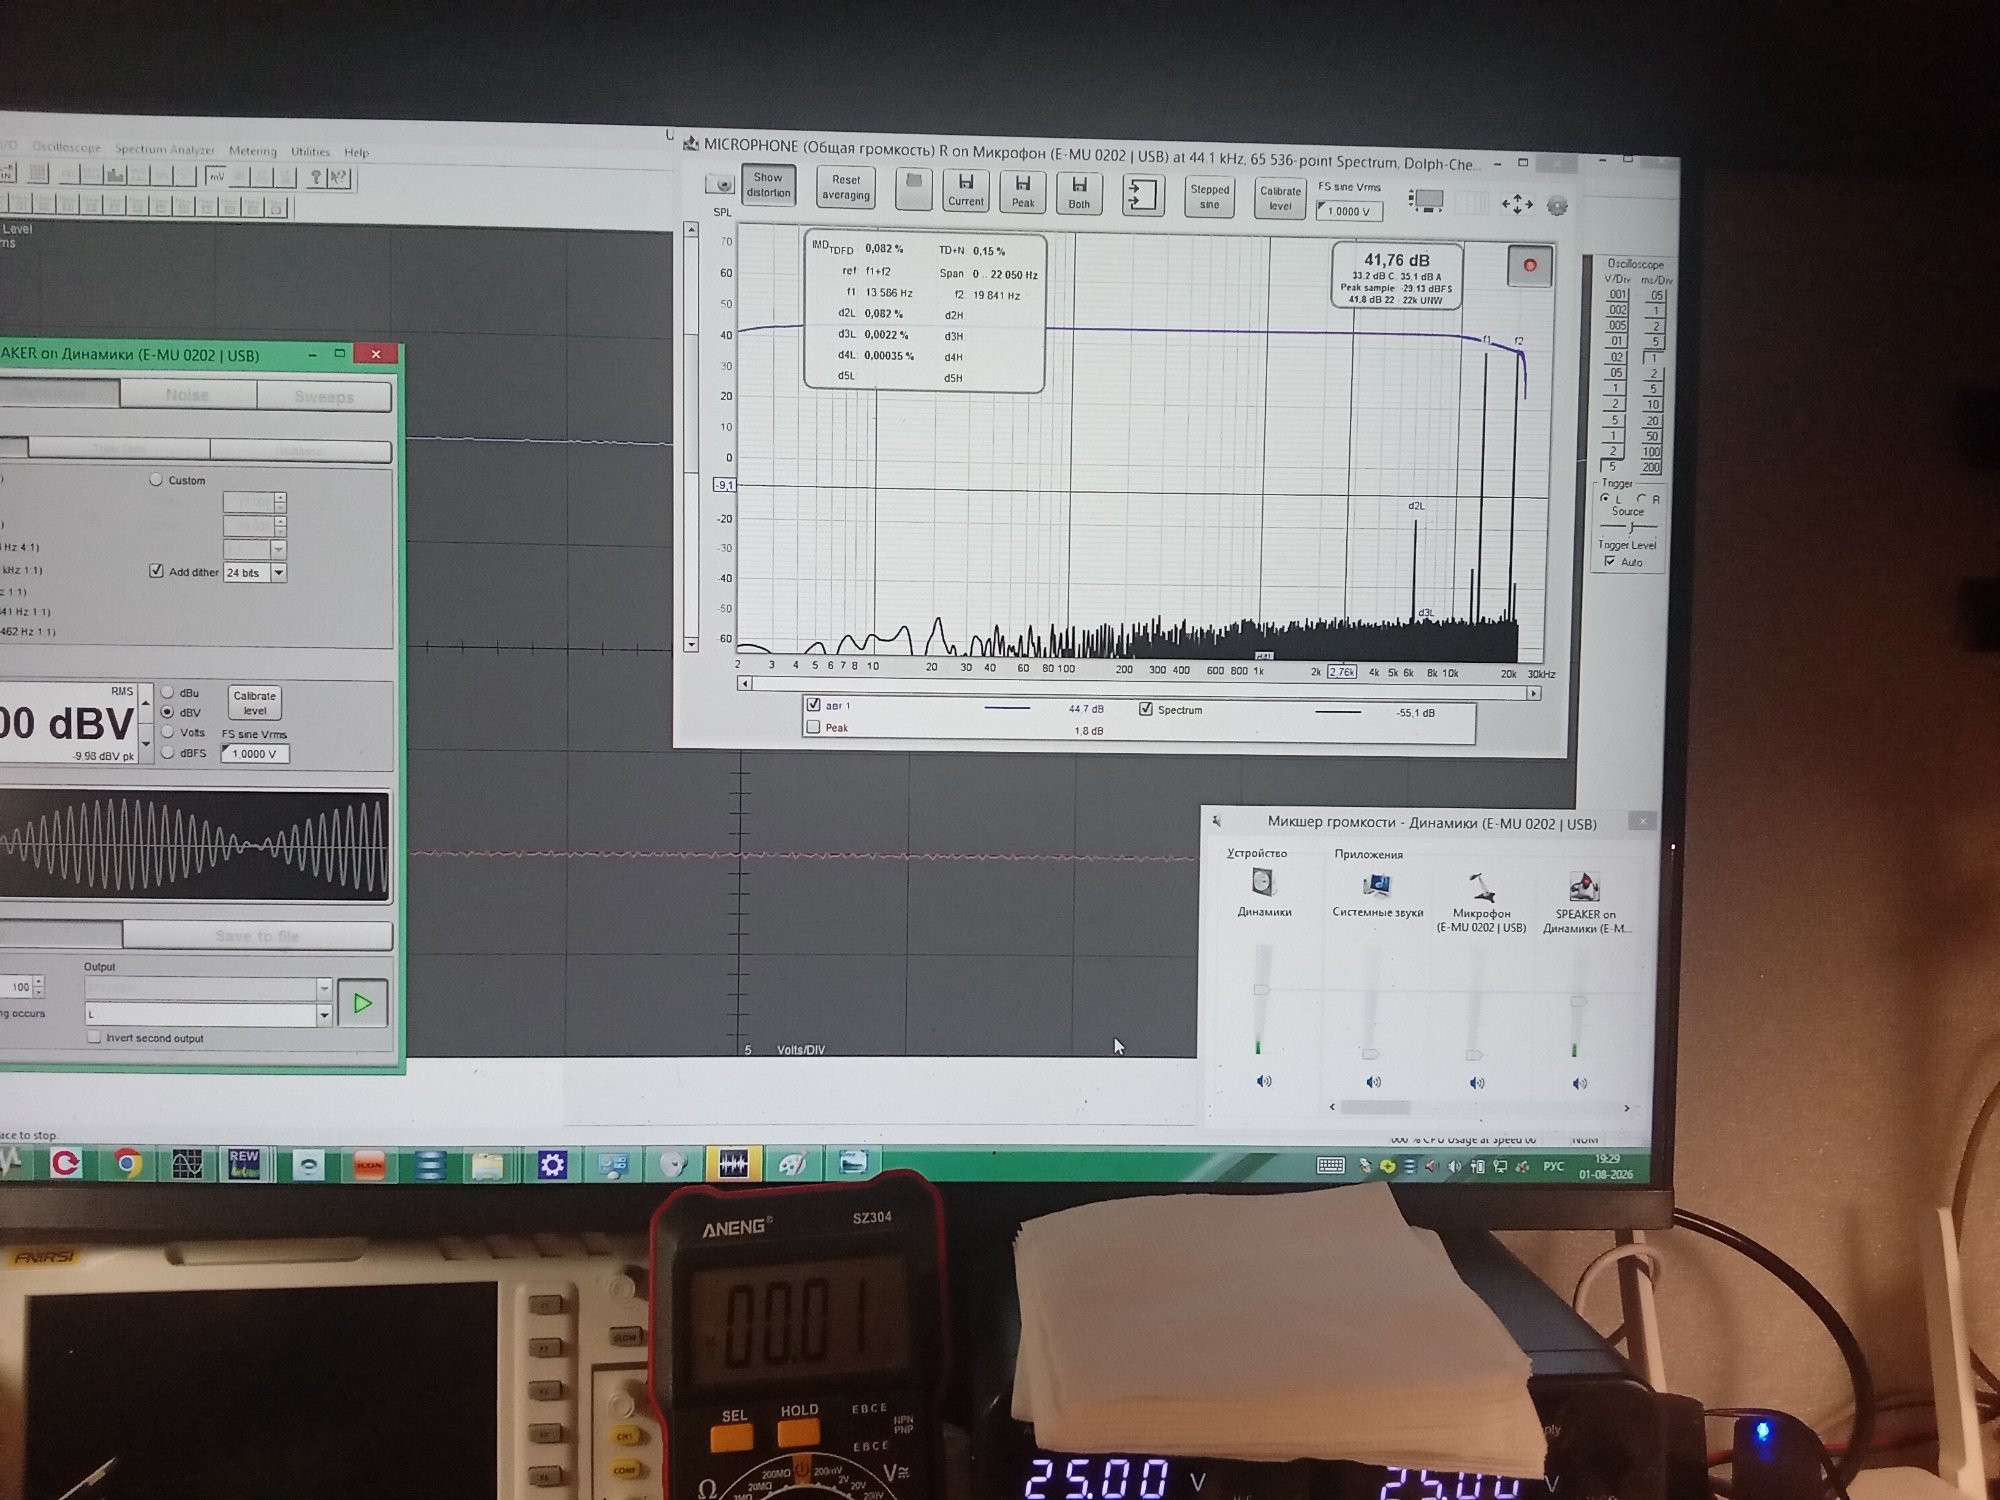This screenshot has height=1500, width=2000.
Task: Click the red record button on graph
Action: (x=1529, y=266)
